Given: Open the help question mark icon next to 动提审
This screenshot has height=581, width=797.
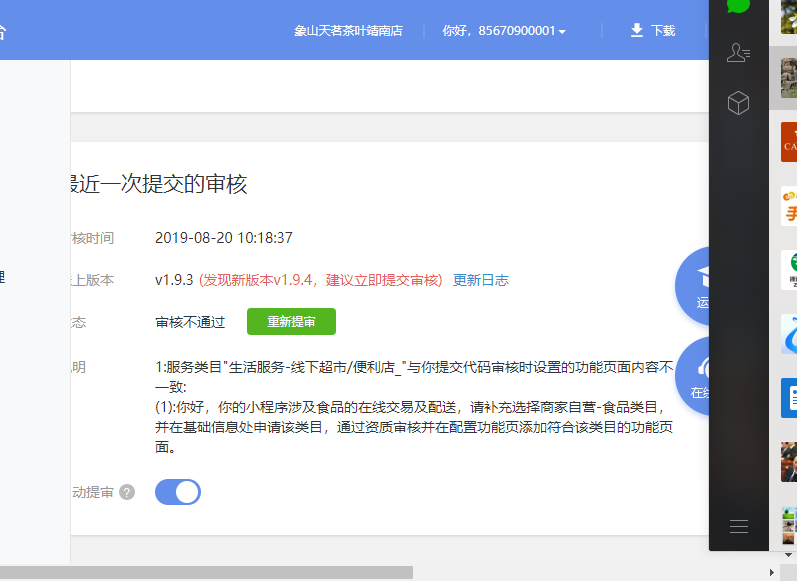Looking at the screenshot, I should 127,492.
